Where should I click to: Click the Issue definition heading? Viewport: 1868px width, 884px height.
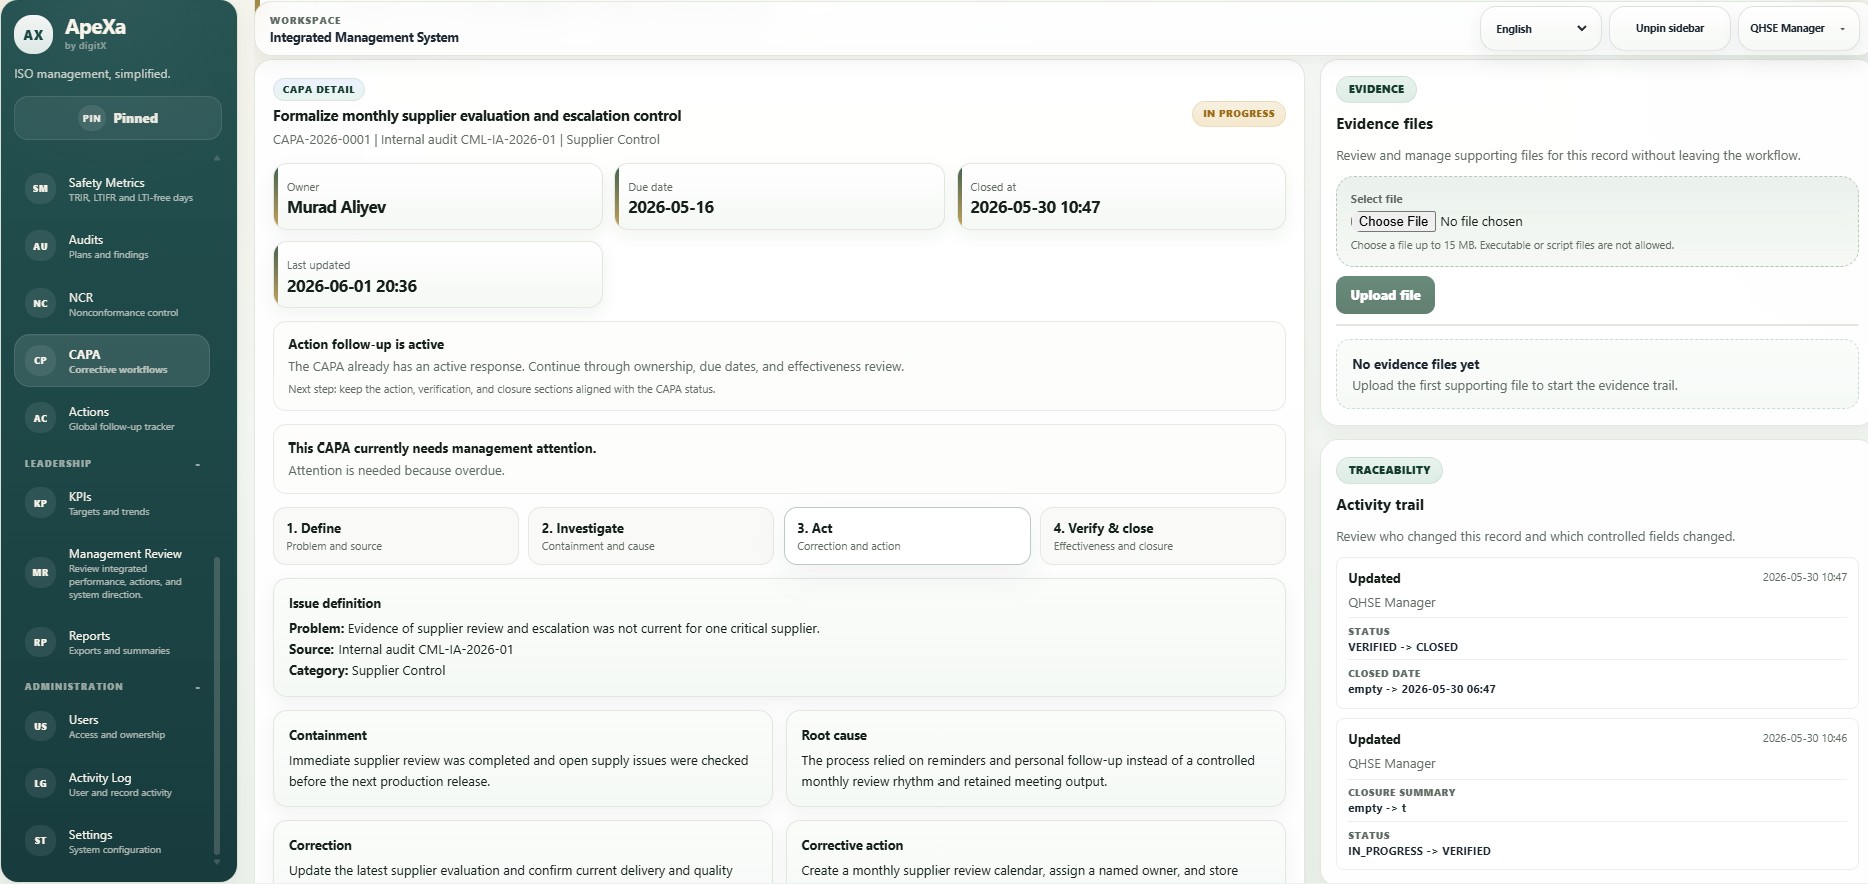(x=335, y=604)
